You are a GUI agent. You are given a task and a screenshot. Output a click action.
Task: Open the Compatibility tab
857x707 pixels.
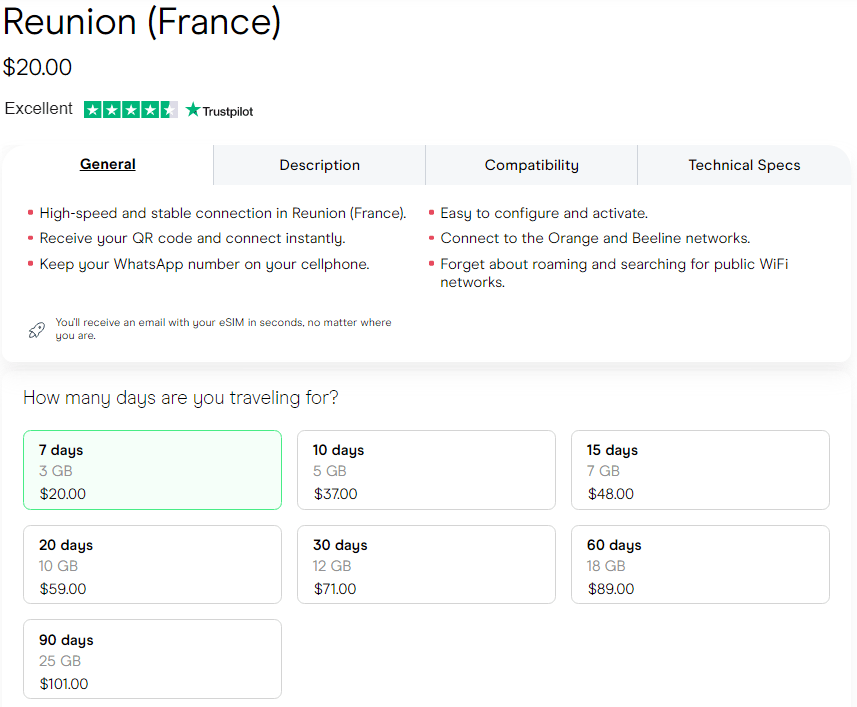tap(531, 166)
